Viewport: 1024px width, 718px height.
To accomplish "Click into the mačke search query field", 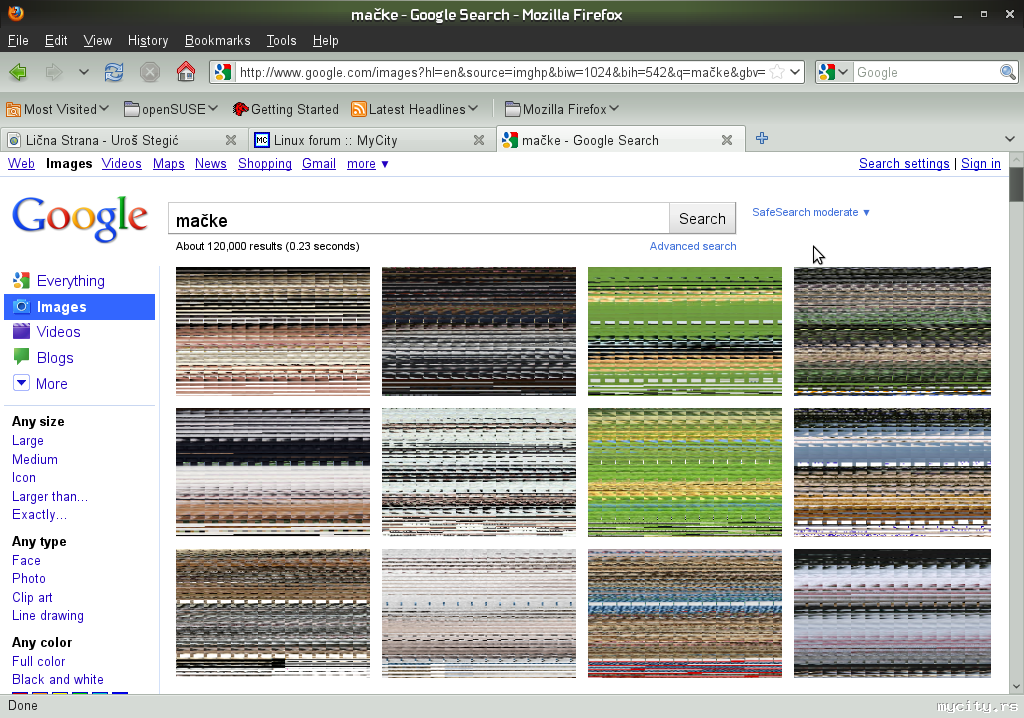I will click(x=418, y=219).
